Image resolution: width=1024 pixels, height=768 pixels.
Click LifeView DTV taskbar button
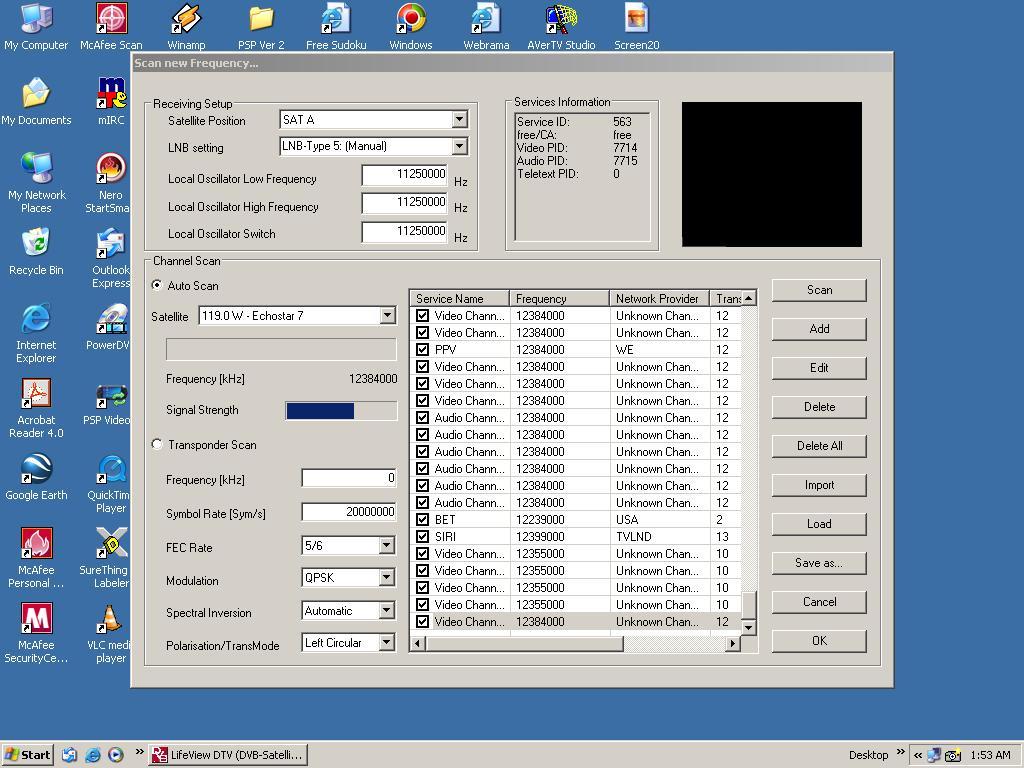pos(227,754)
